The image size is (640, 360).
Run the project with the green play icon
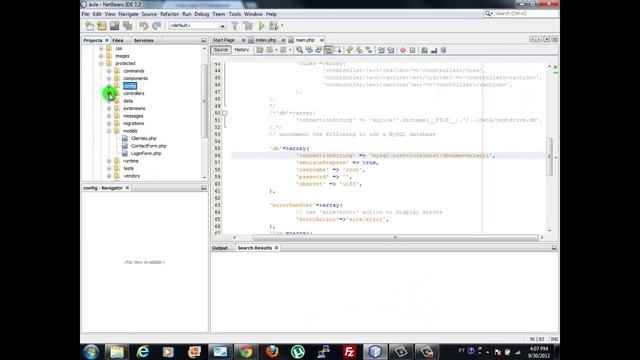[261, 26]
